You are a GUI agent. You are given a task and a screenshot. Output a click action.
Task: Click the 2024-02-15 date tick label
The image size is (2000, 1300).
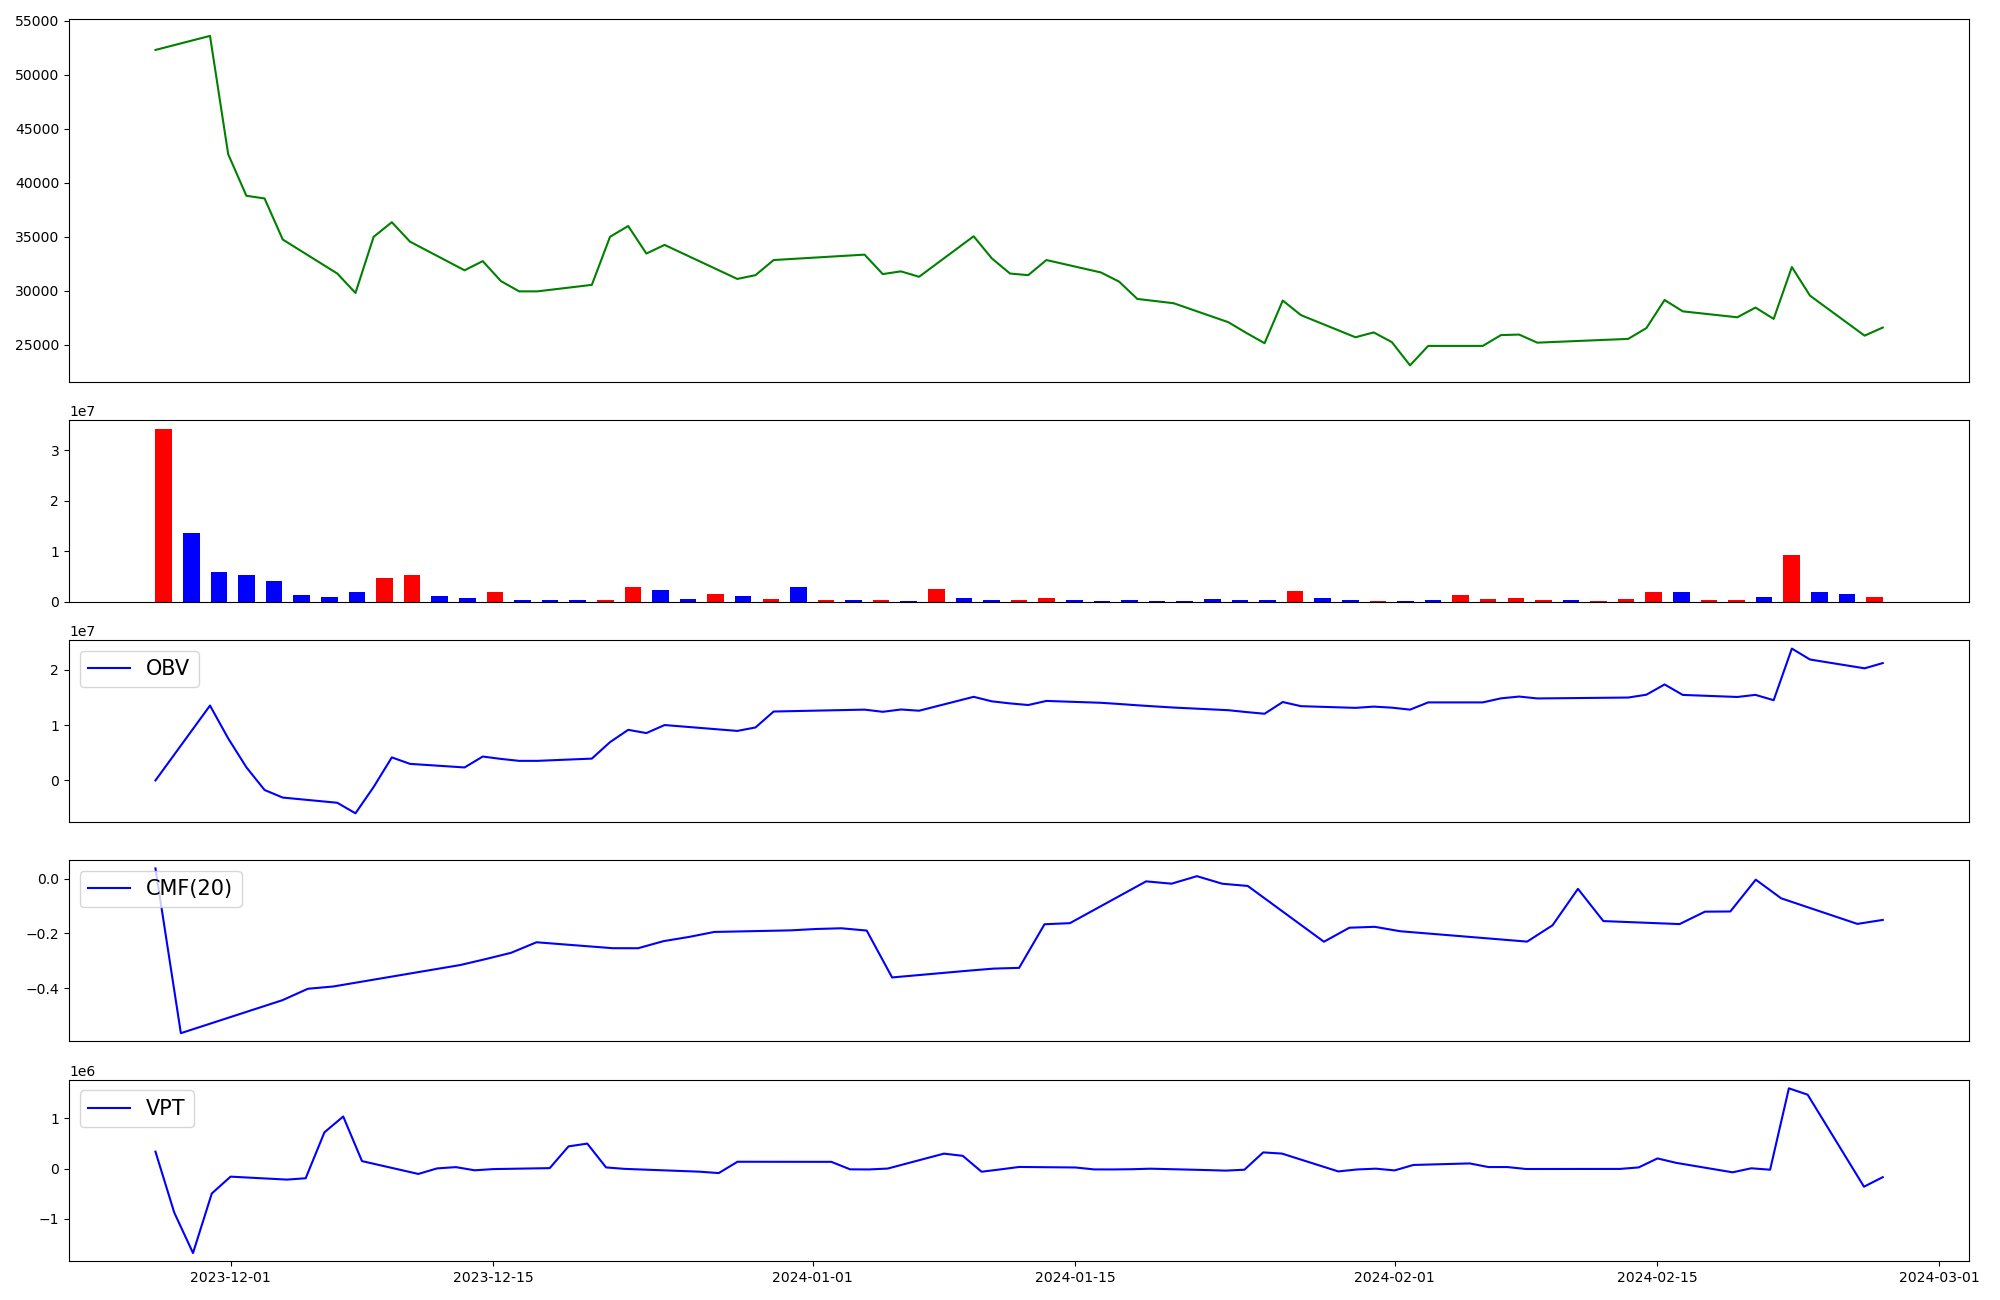[x=1657, y=1277]
